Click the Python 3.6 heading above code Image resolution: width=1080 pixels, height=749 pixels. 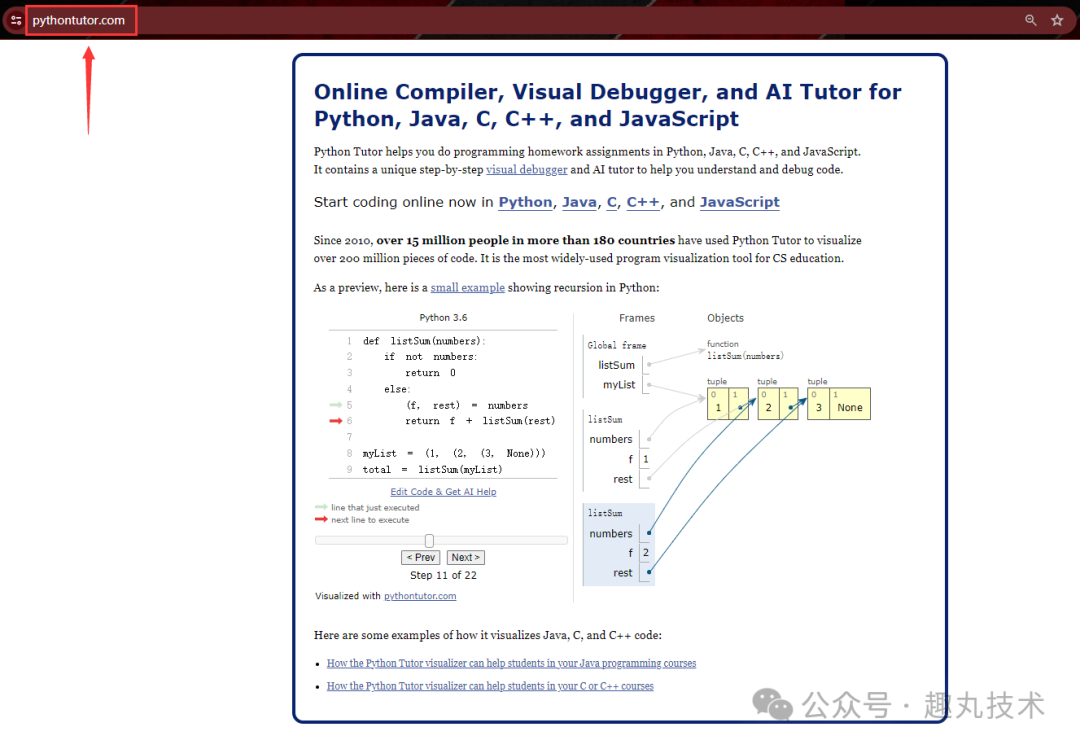[x=443, y=318]
